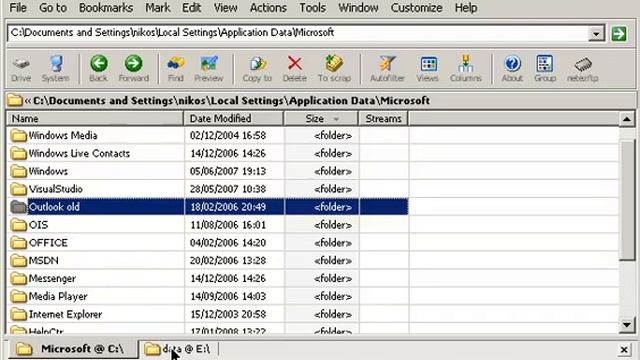Click the address bar path field
The image size is (640, 360).
pyautogui.click(x=298, y=33)
